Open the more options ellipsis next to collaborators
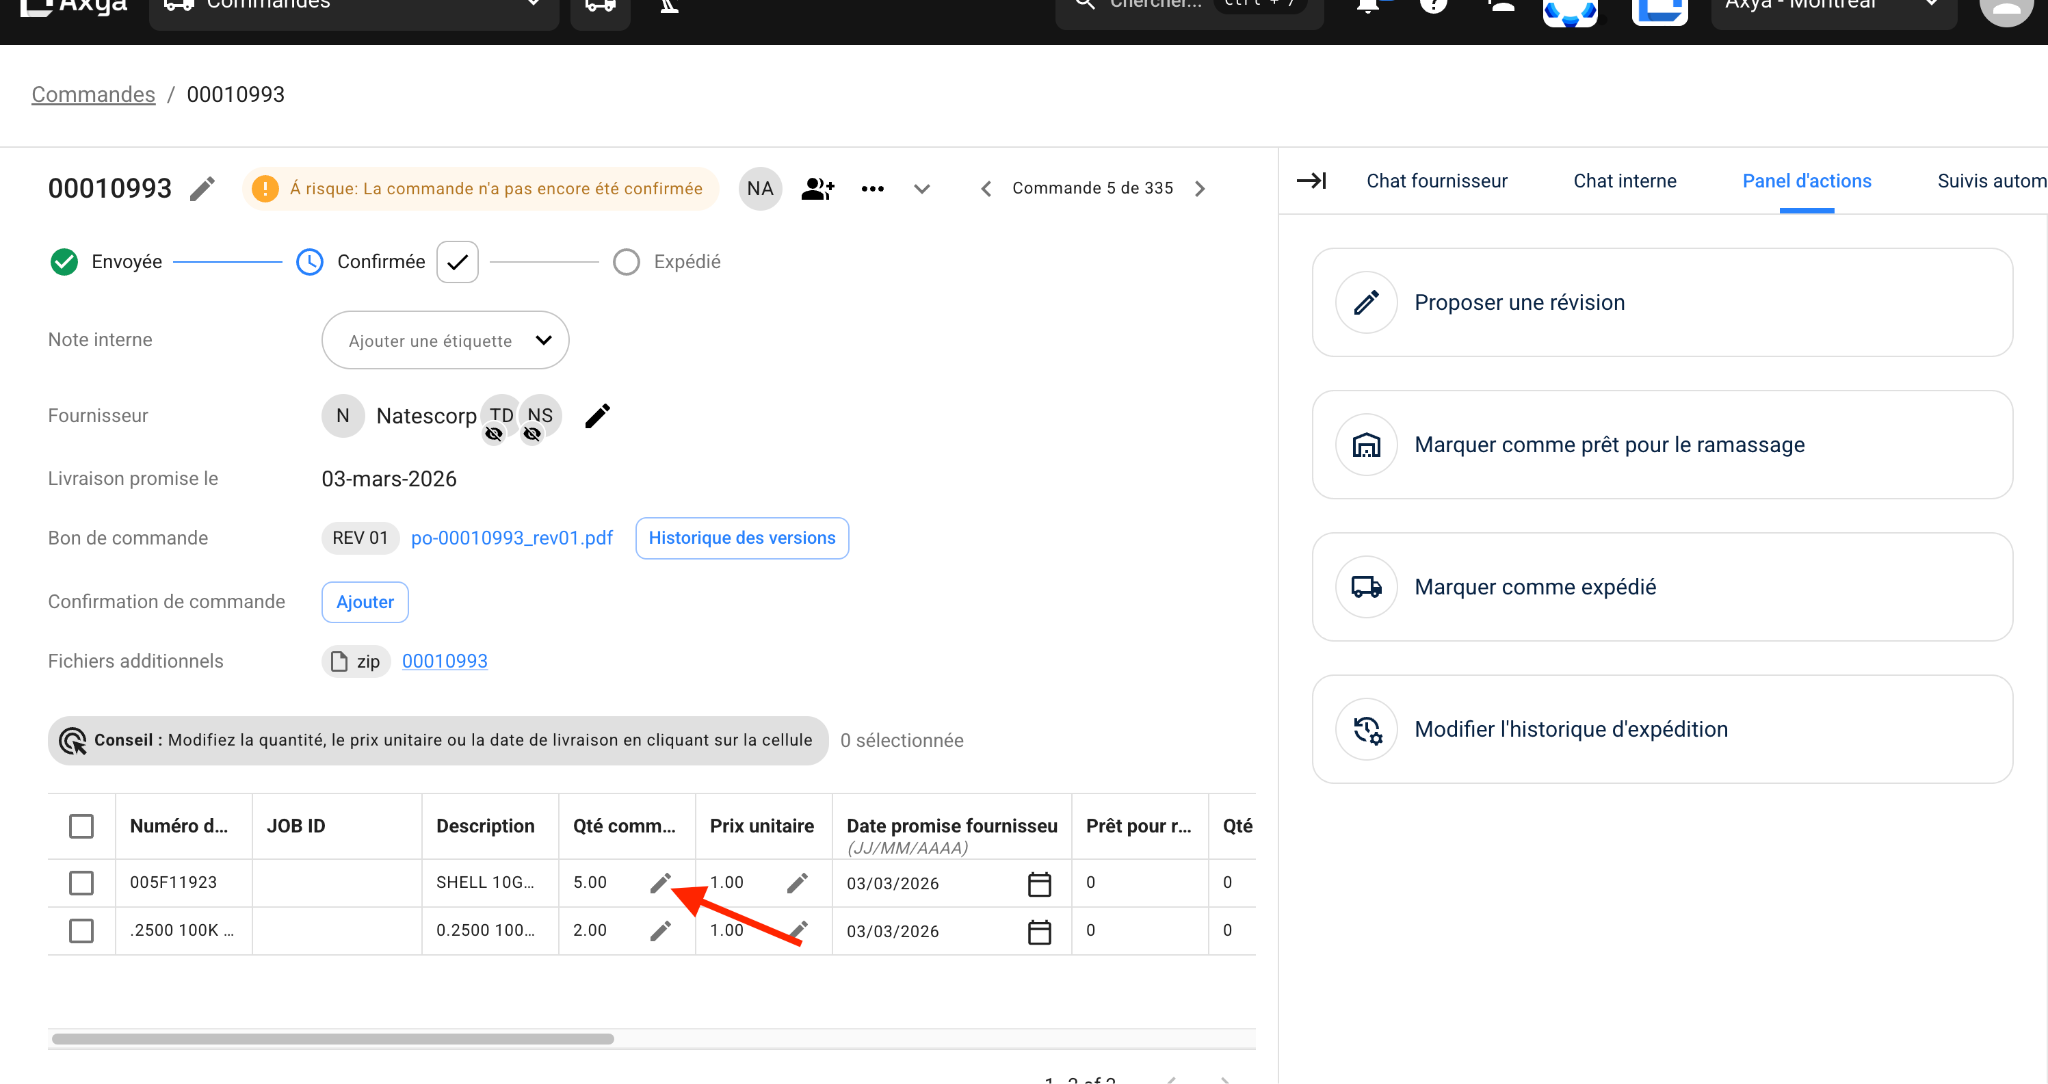The width and height of the screenshot is (2048, 1084). click(x=872, y=188)
